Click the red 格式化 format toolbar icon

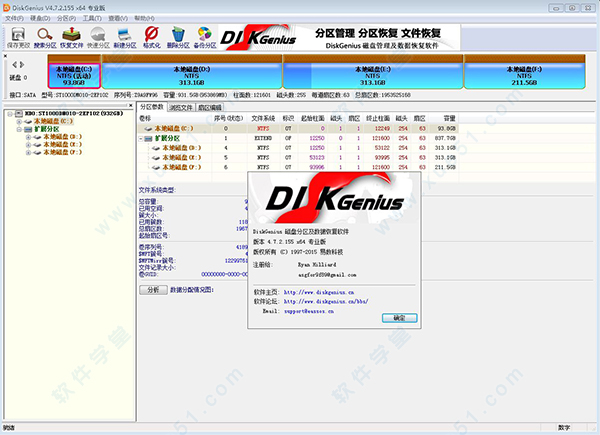click(152, 34)
